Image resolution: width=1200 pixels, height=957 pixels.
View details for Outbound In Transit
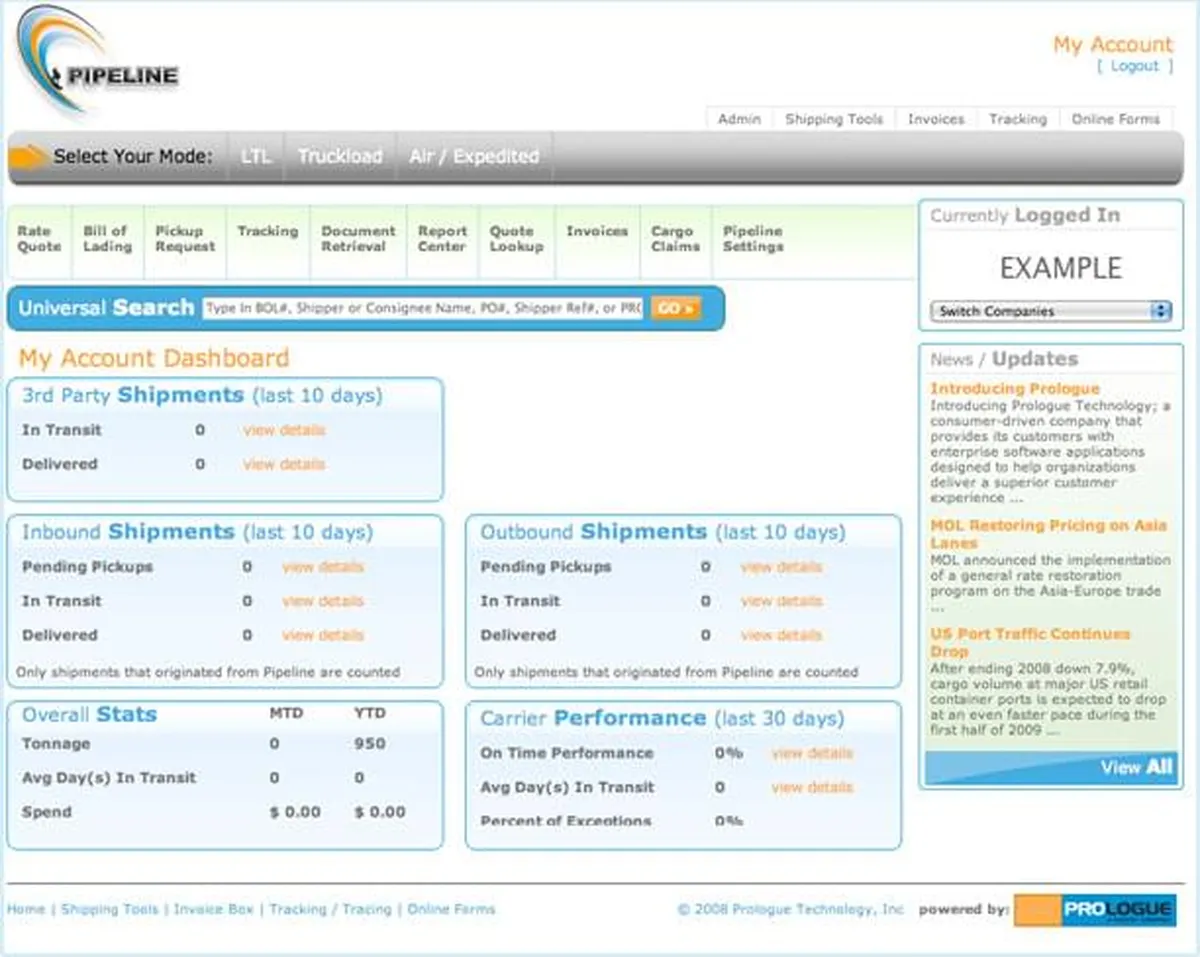point(781,601)
